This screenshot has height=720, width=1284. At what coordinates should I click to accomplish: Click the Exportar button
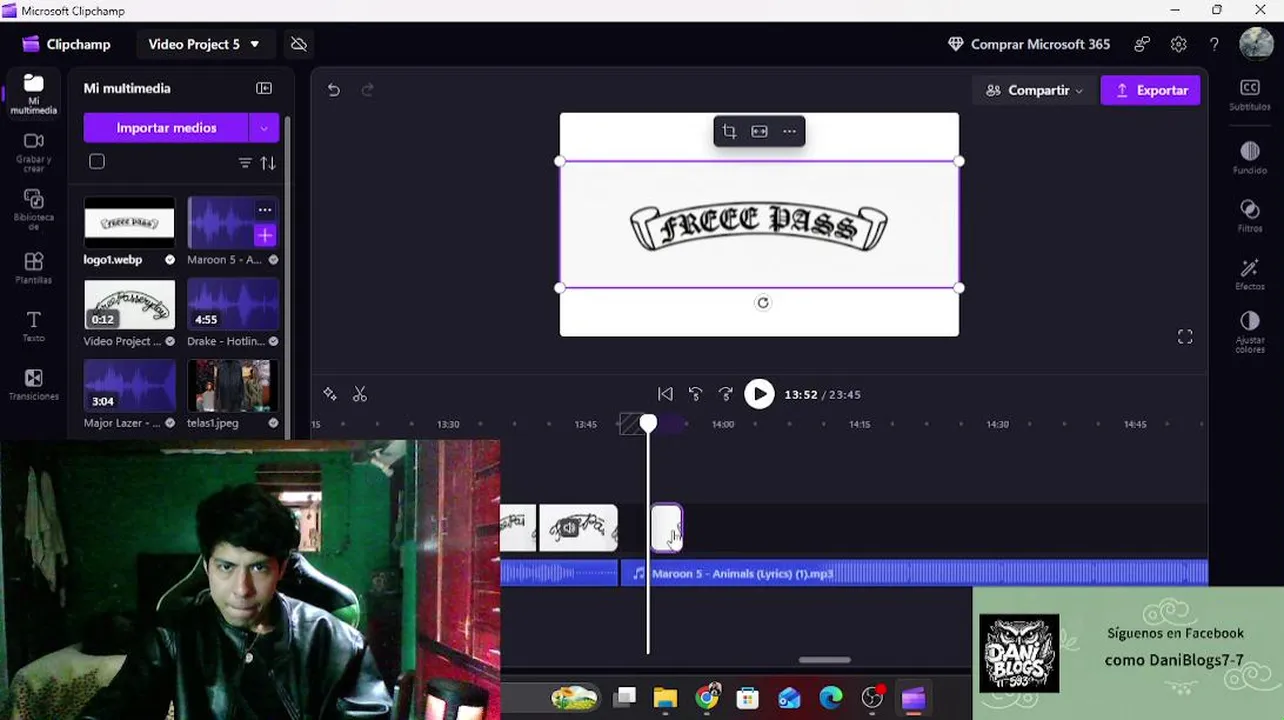(1151, 90)
